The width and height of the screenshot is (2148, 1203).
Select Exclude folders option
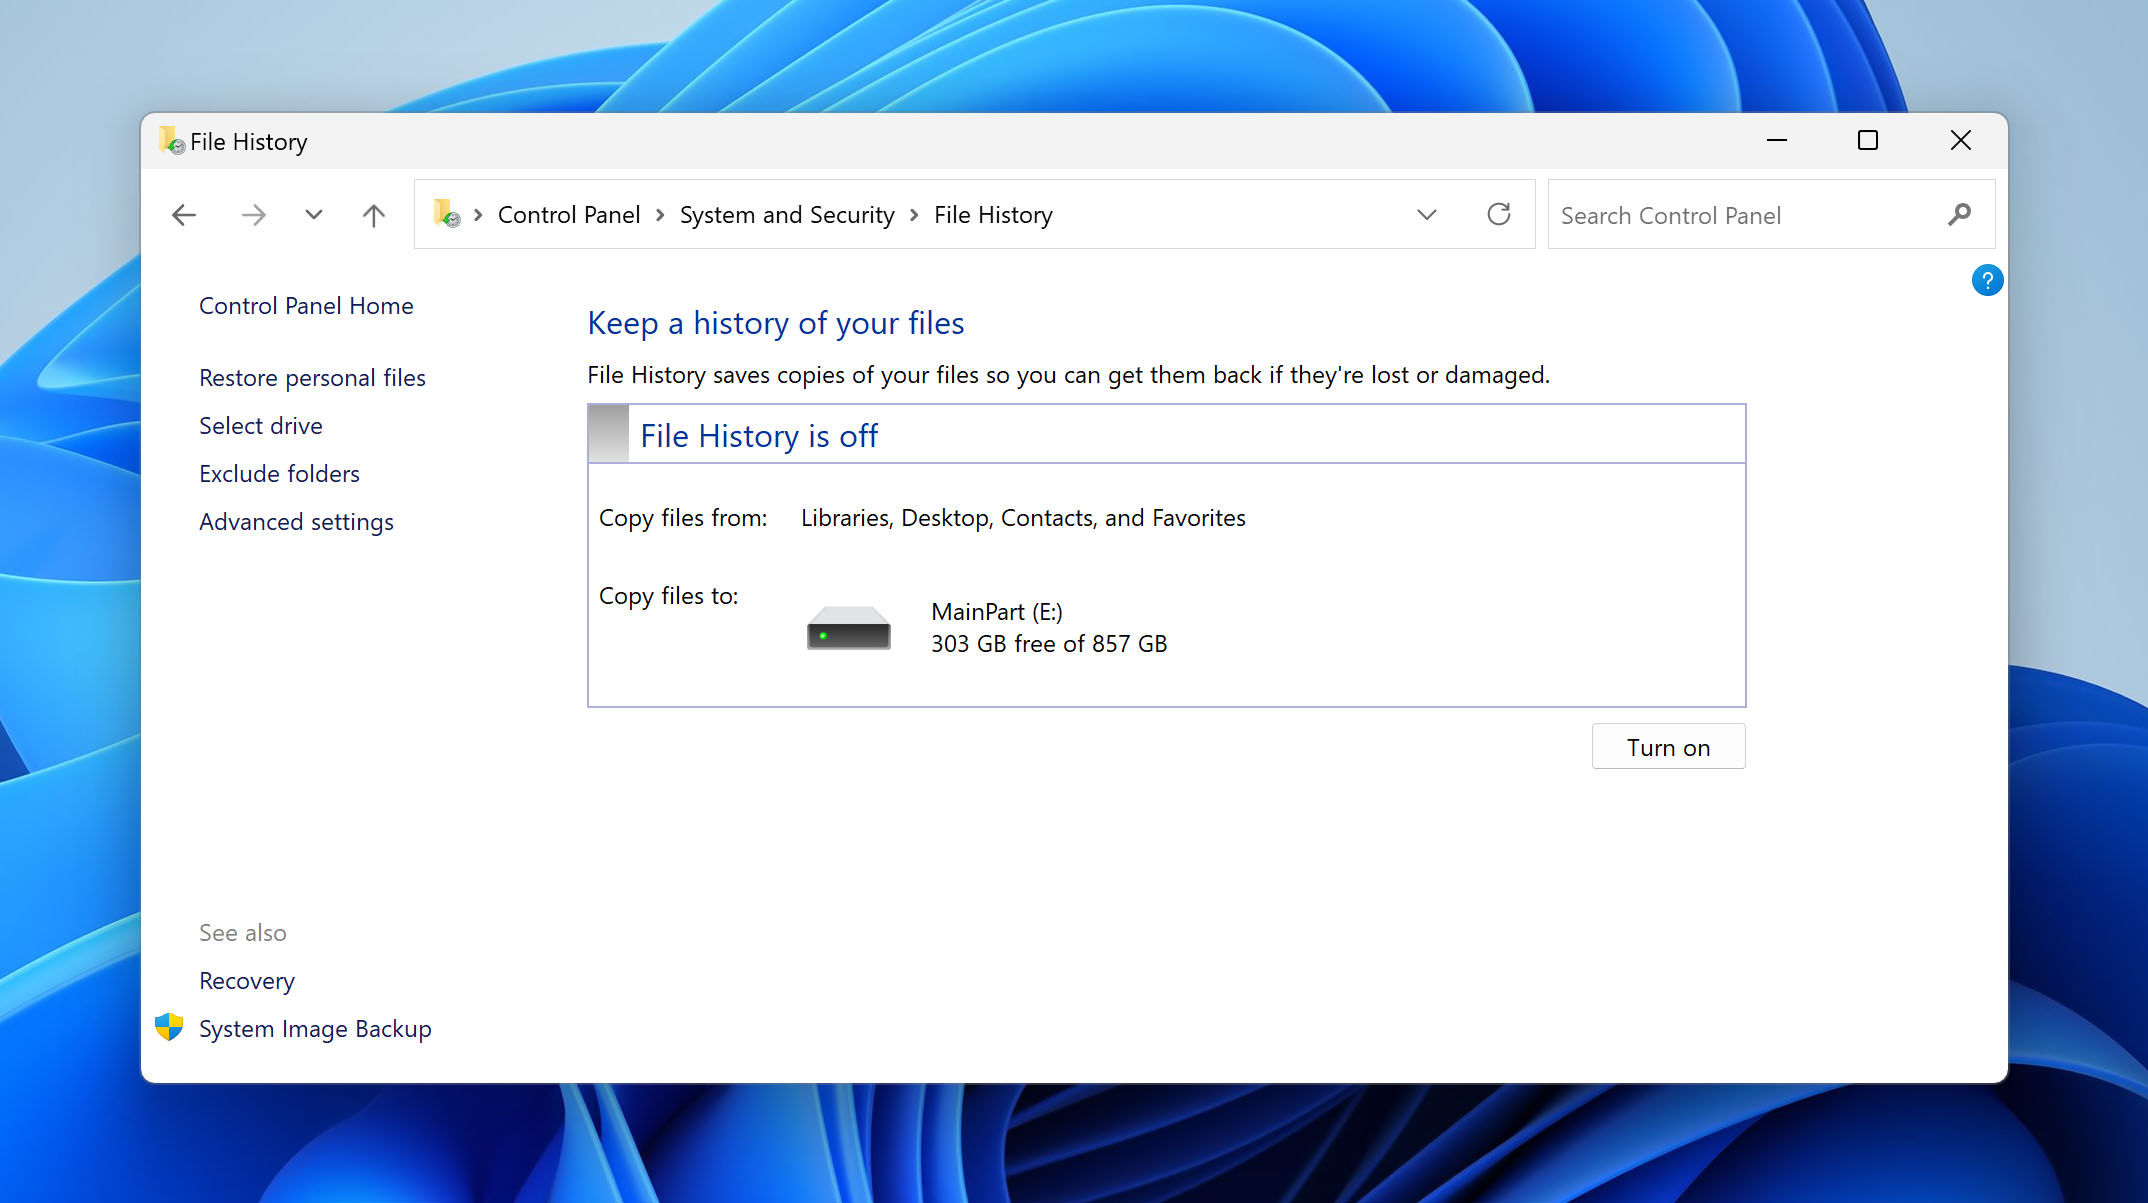coord(279,472)
